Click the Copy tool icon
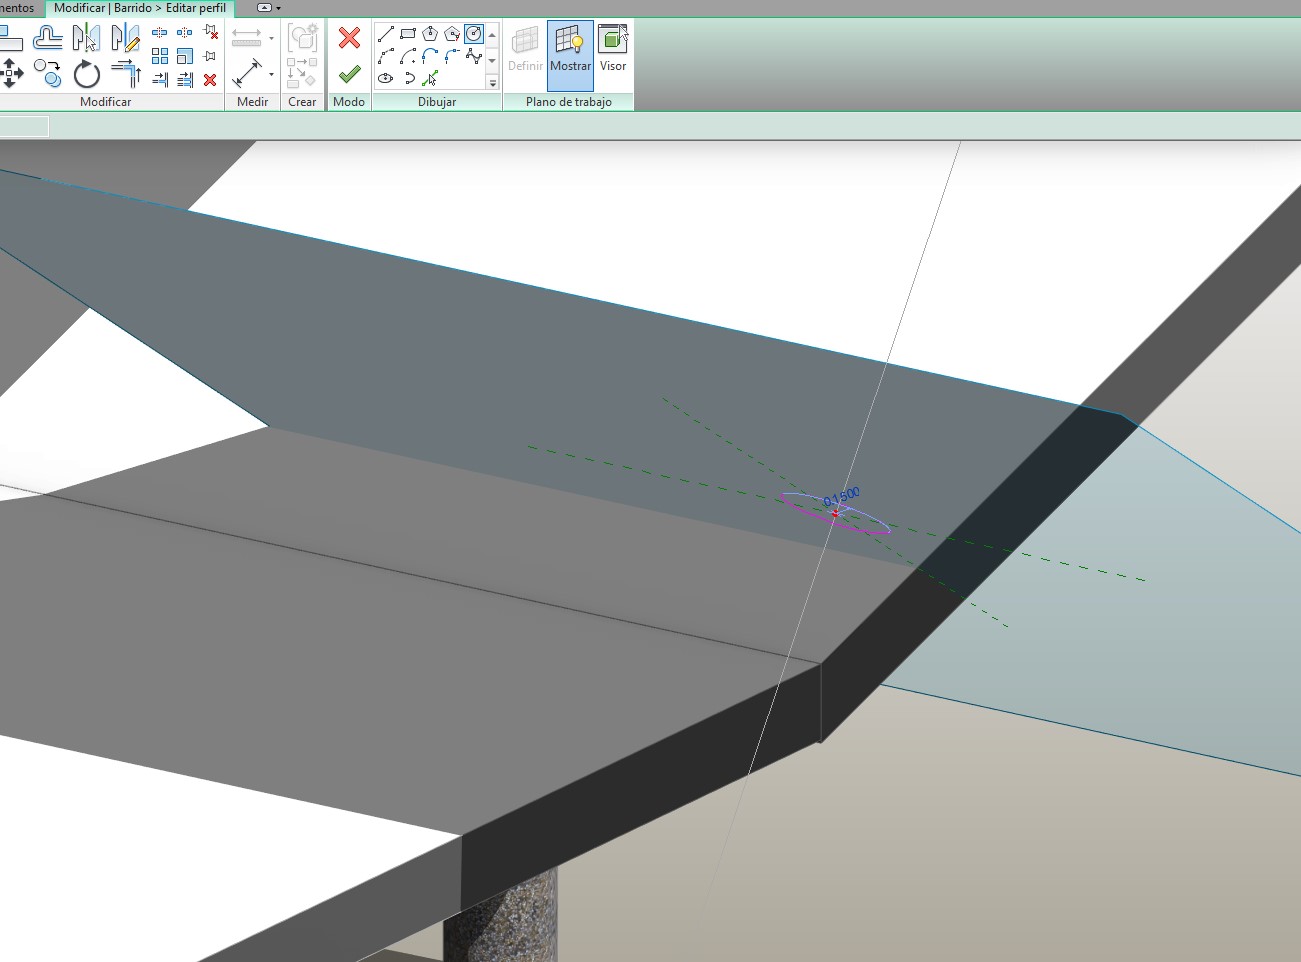The height and width of the screenshot is (962, 1301). (46, 72)
